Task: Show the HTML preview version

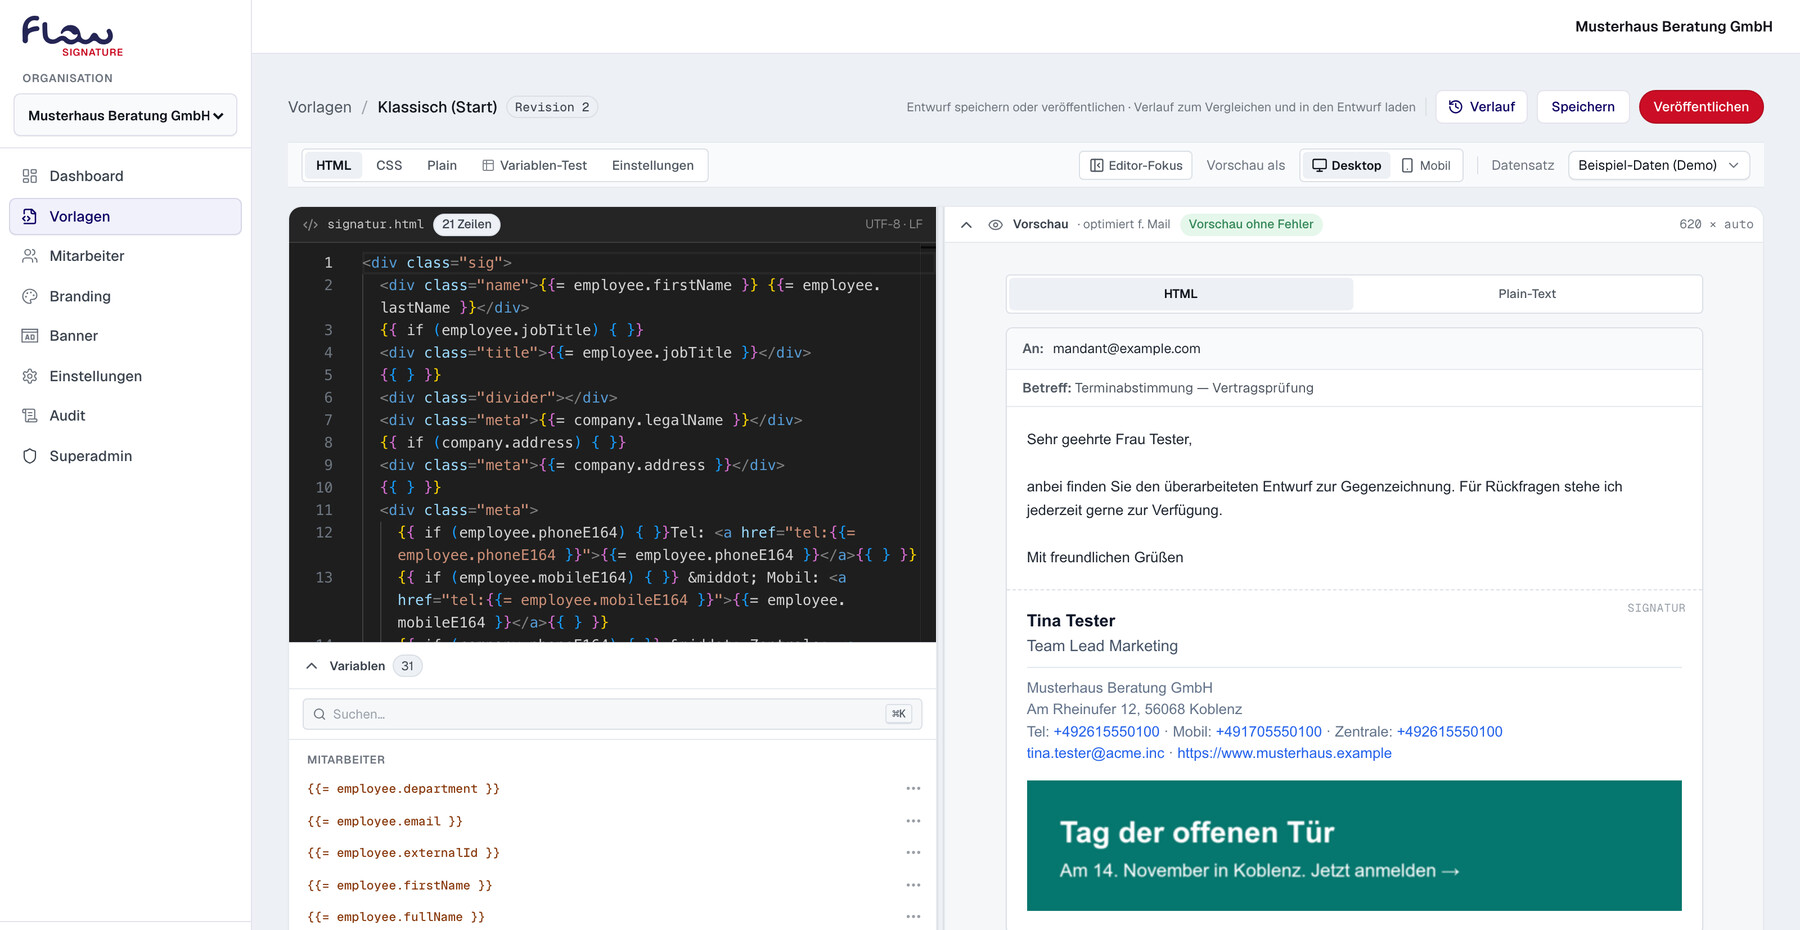Action: (1181, 294)
